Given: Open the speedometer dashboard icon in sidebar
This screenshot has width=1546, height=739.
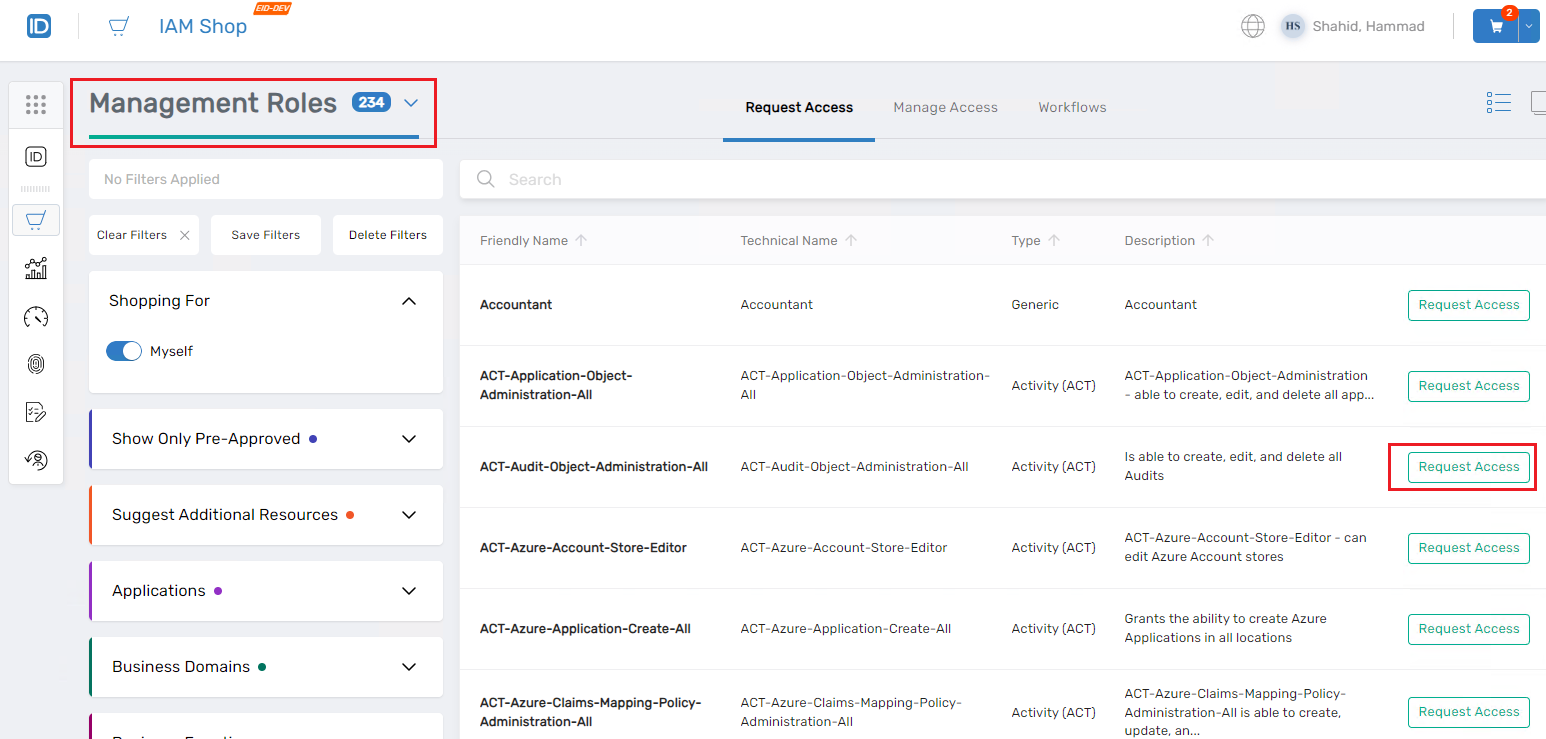Looking at the screenshot, I should click(36, 317).
